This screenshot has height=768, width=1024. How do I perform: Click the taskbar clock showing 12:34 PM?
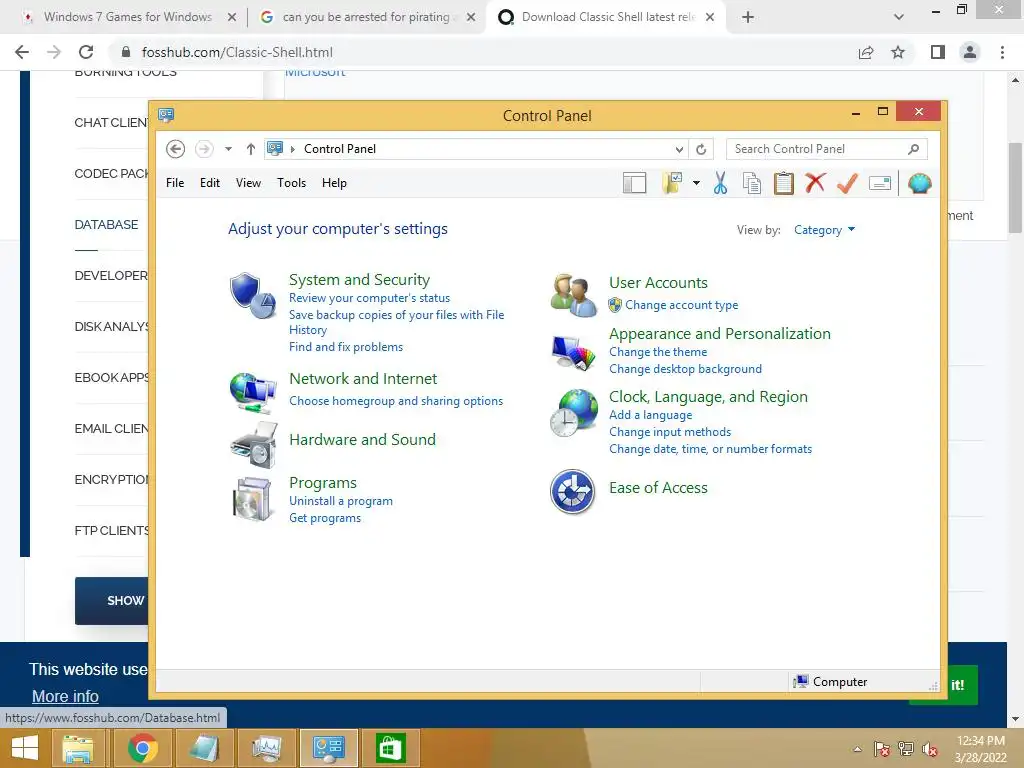click(x=980, y=749)
